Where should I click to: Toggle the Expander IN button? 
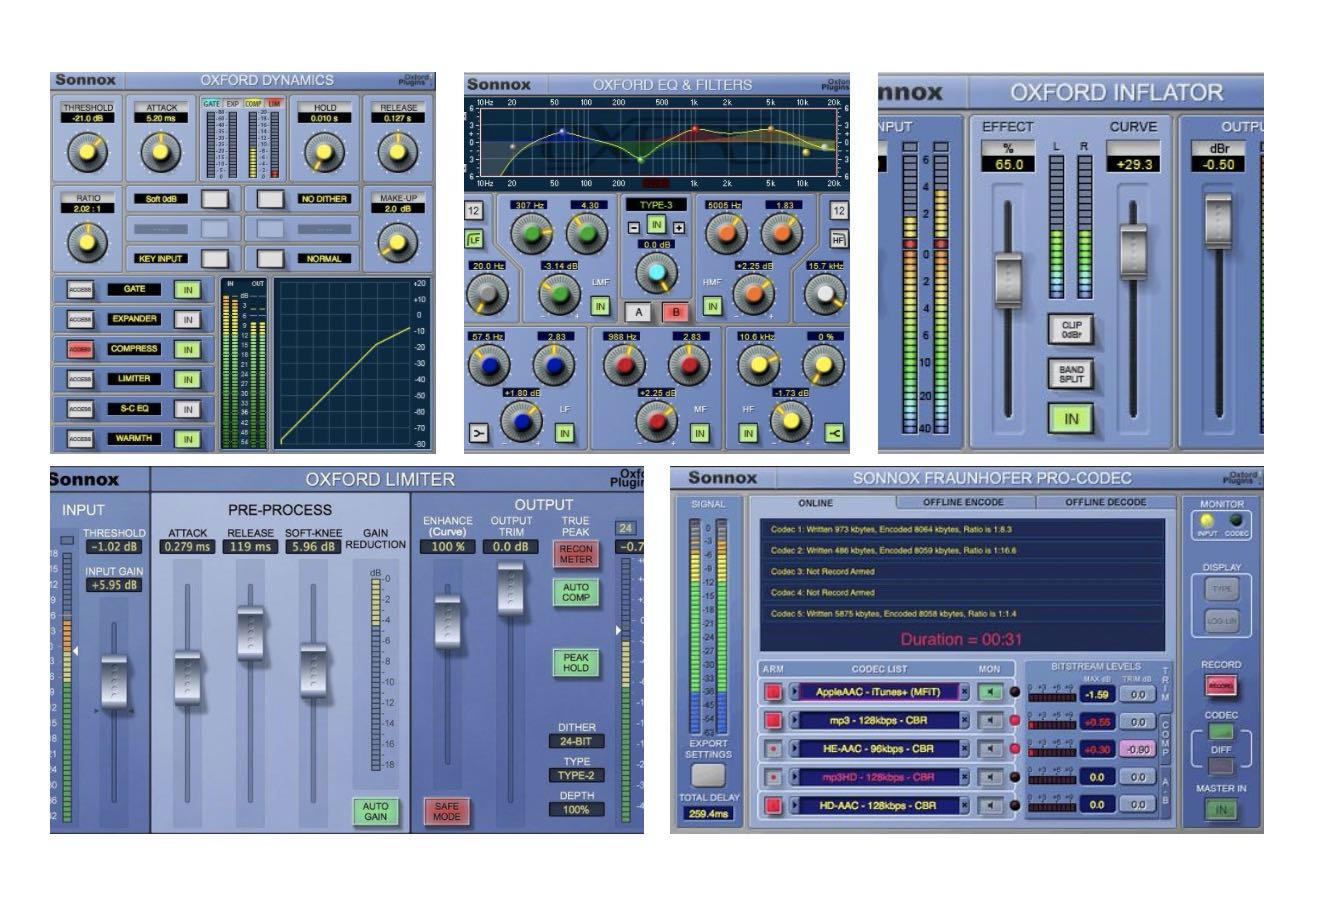point(187,319)
